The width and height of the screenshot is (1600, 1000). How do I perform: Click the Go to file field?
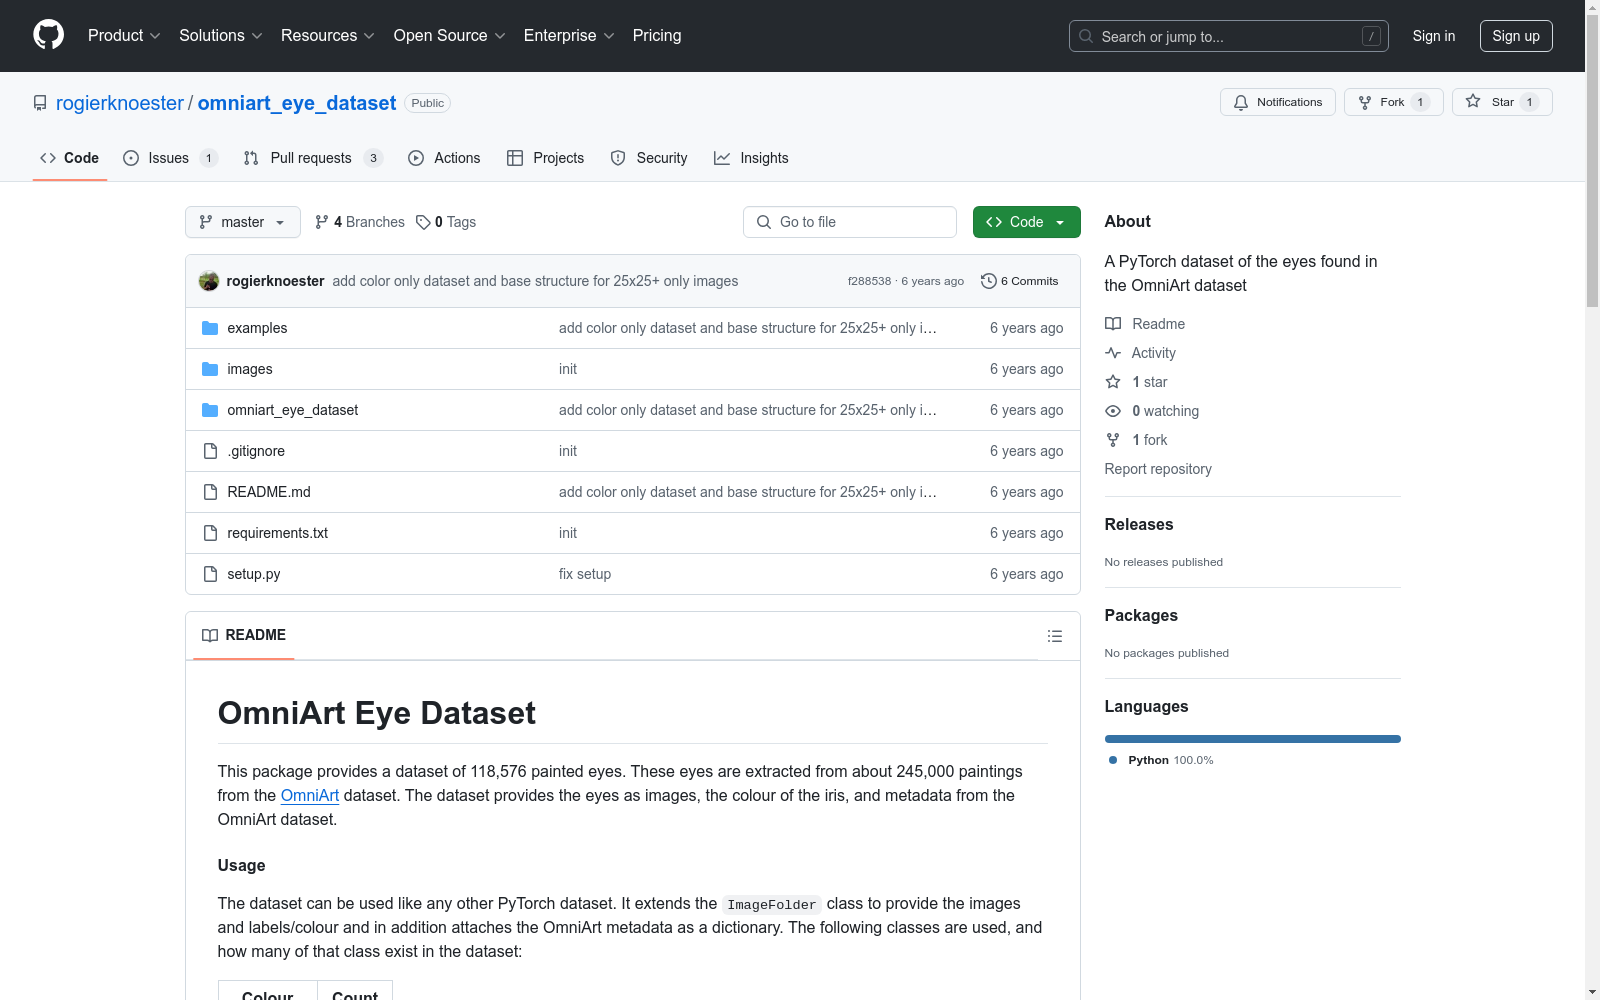850,222
